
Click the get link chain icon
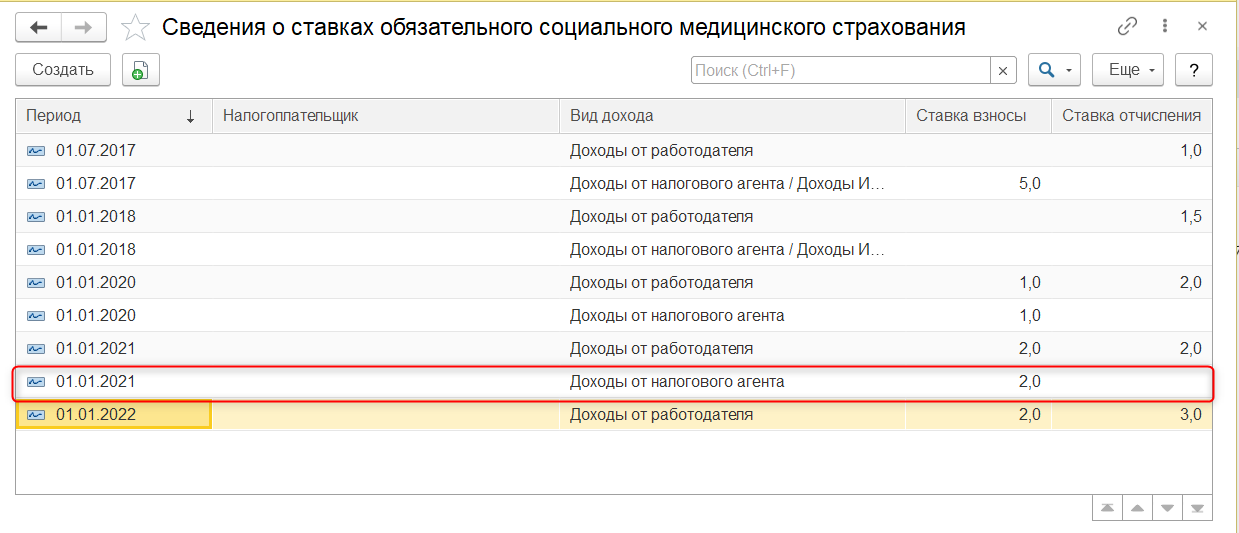coord(1127,27)
